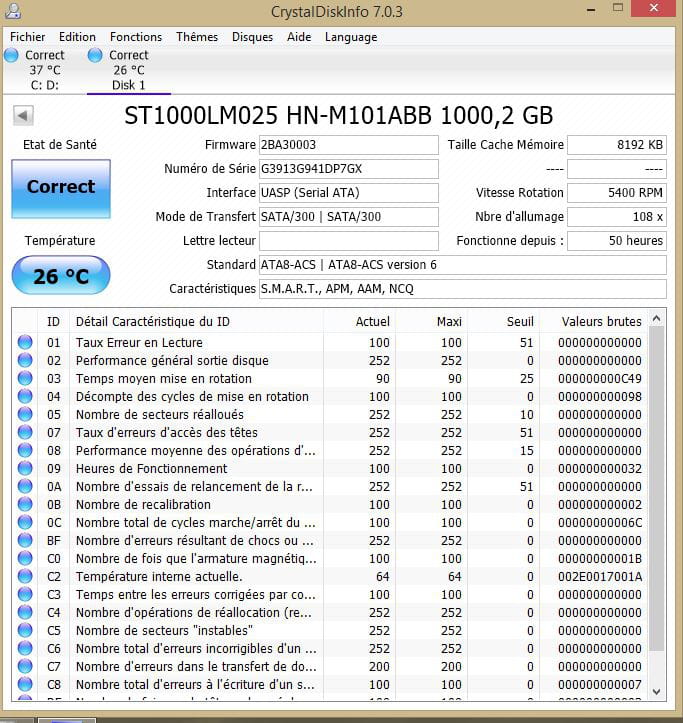Click raw value 000000000C49
The image size is (683, 723).
coord(600,379)
